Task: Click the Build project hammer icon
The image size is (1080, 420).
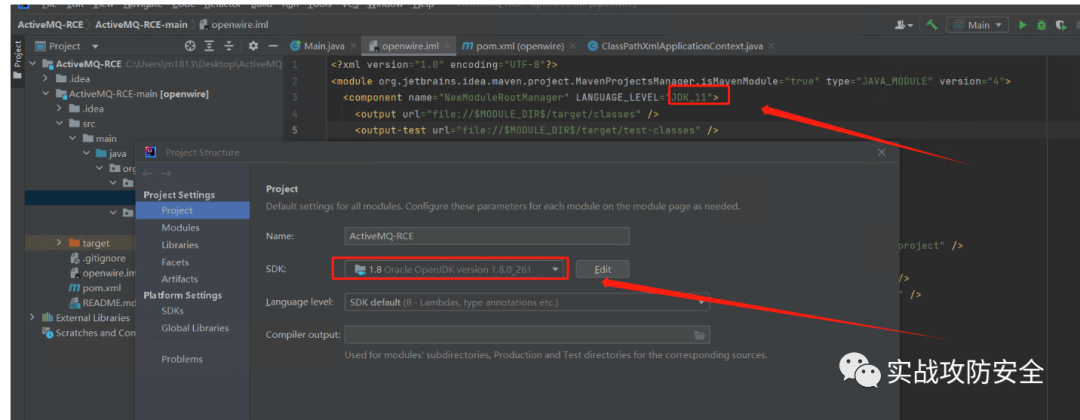Action: point(932,25)
